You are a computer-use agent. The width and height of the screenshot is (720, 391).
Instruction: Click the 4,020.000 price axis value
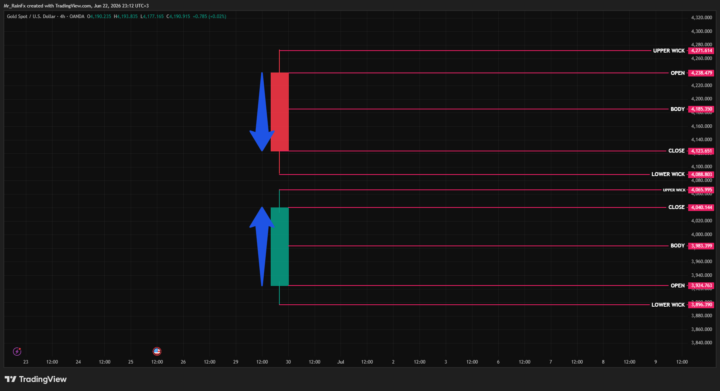pos(701,221)
